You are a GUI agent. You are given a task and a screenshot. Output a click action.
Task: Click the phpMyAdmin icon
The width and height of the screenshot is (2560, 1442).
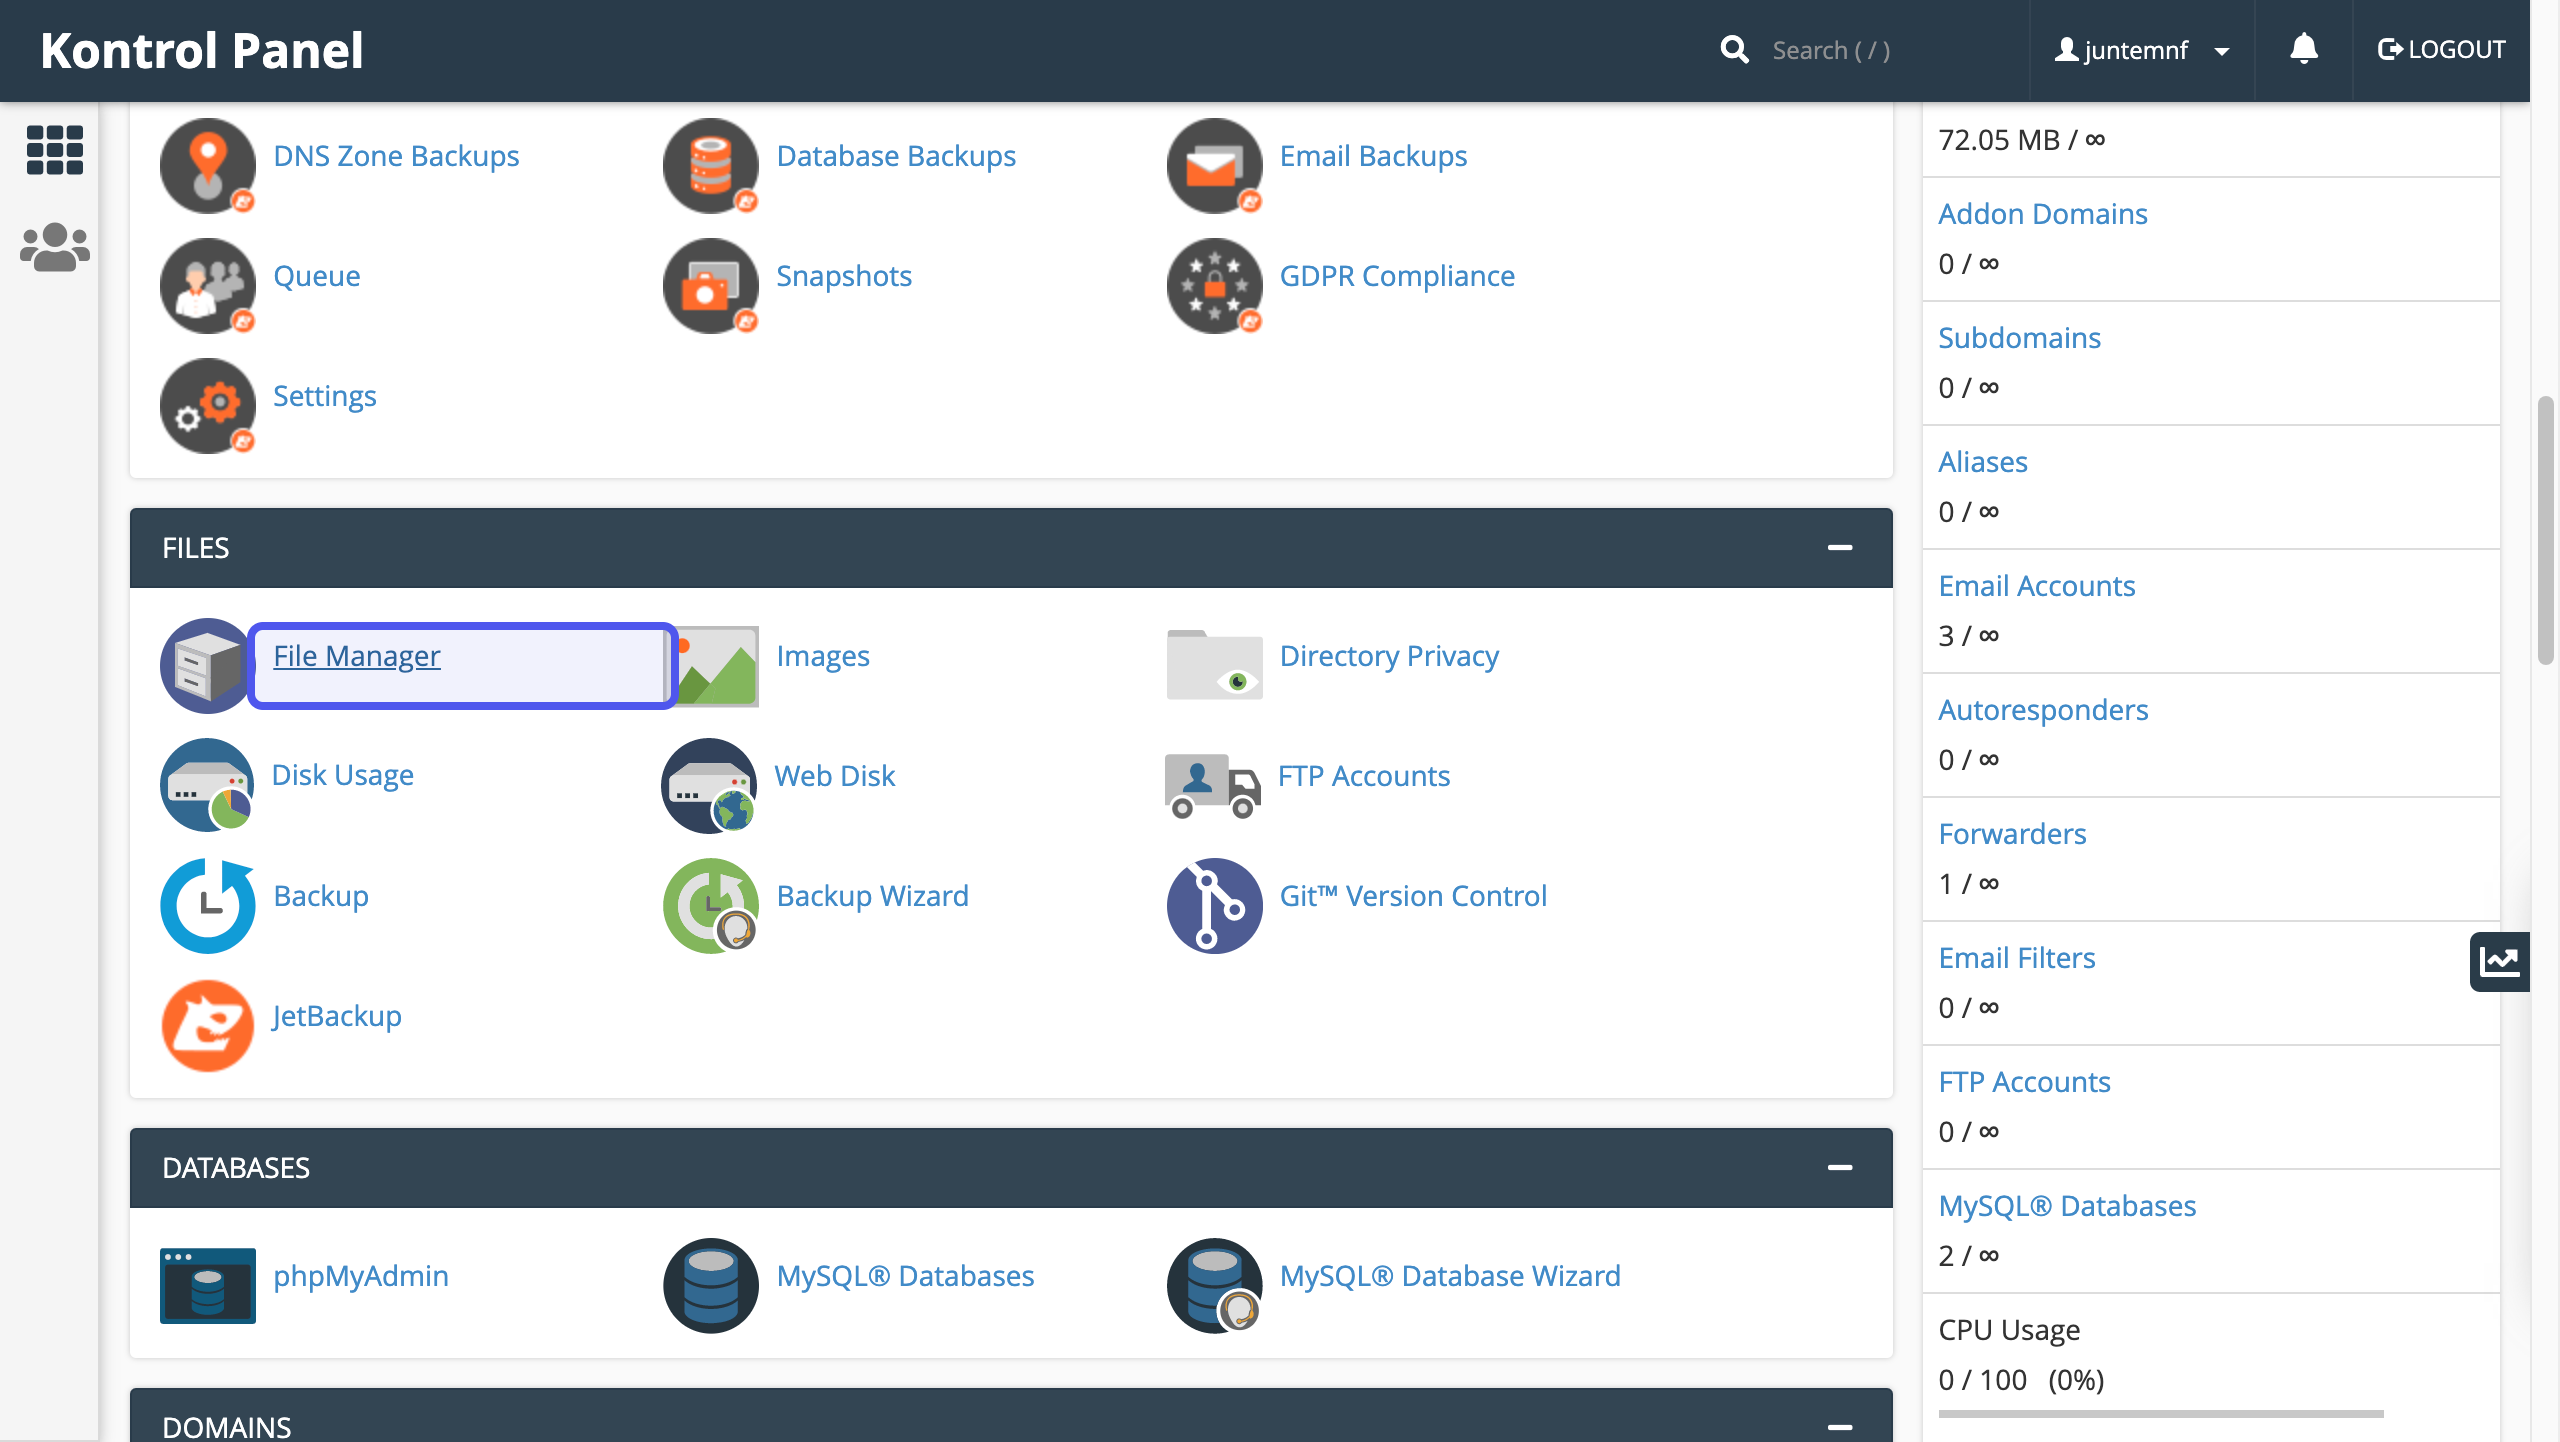point(208,1285)
